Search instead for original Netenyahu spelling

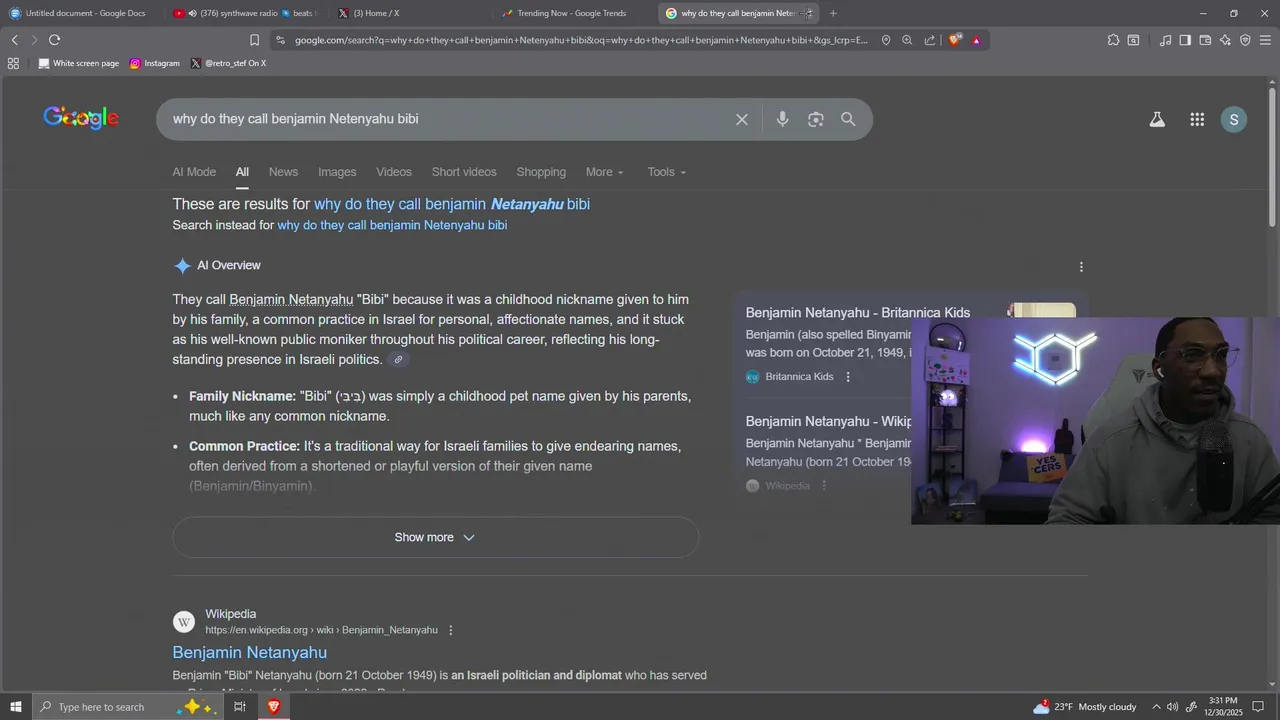click(392, 225)
